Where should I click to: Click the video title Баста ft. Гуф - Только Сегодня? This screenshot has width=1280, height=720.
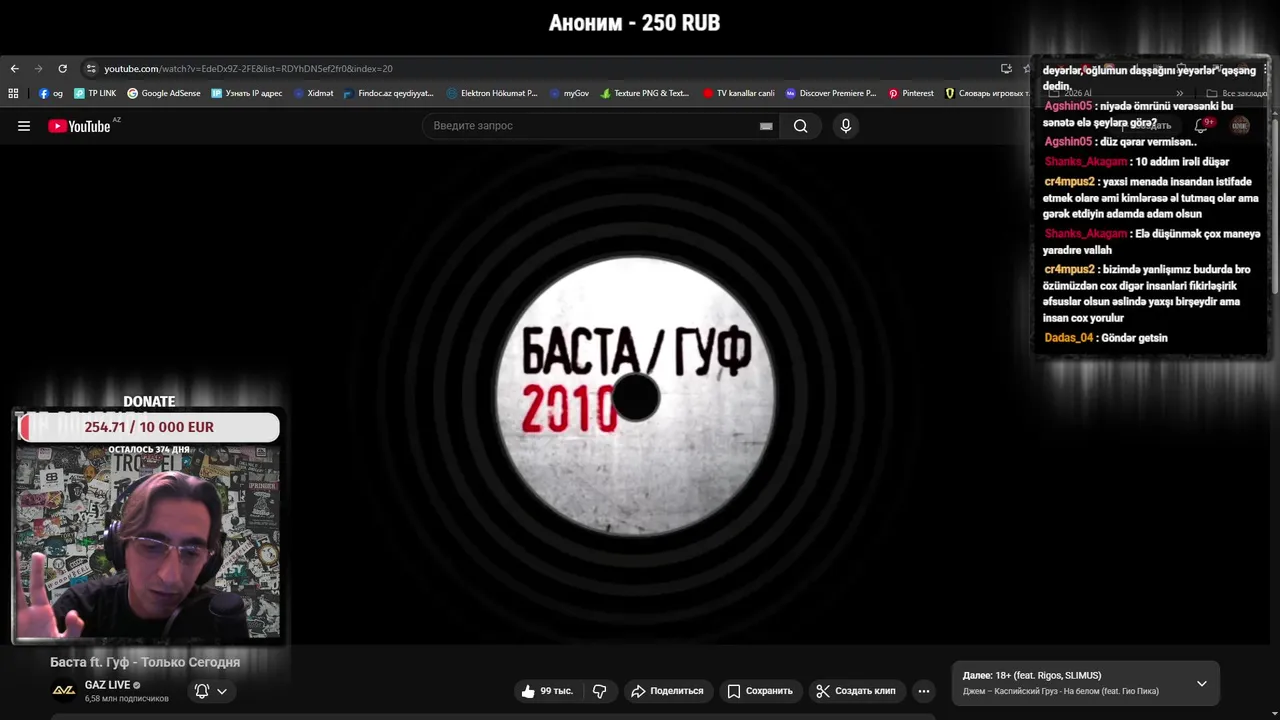point(145,662)
